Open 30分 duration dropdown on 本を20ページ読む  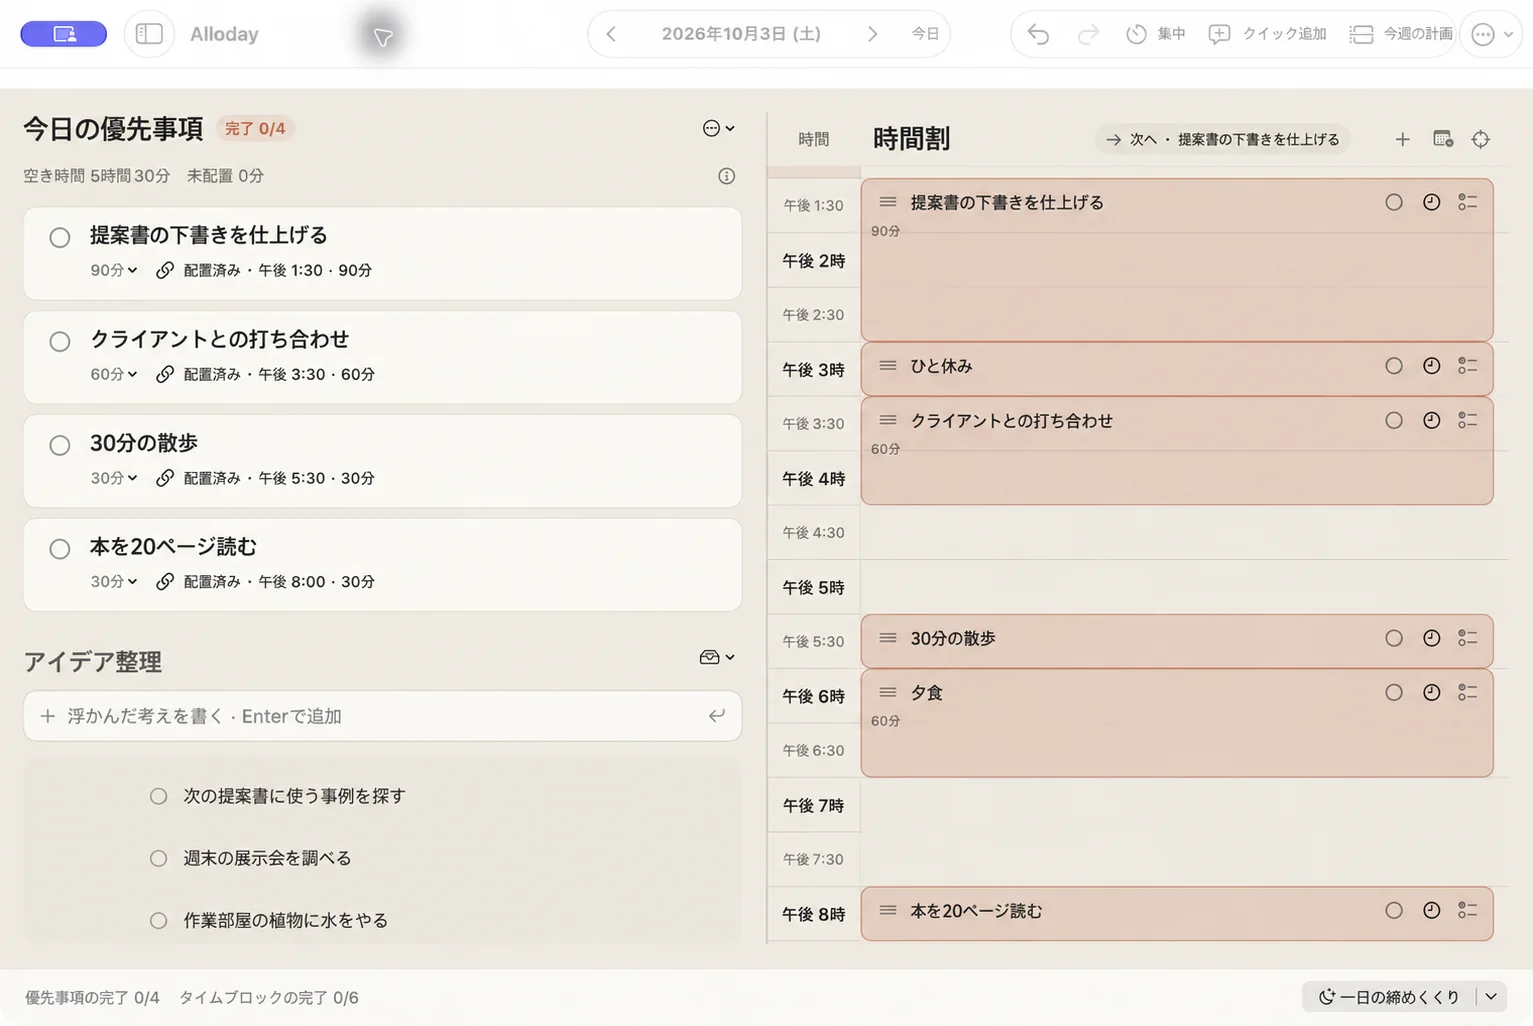(x=114, y=581)
